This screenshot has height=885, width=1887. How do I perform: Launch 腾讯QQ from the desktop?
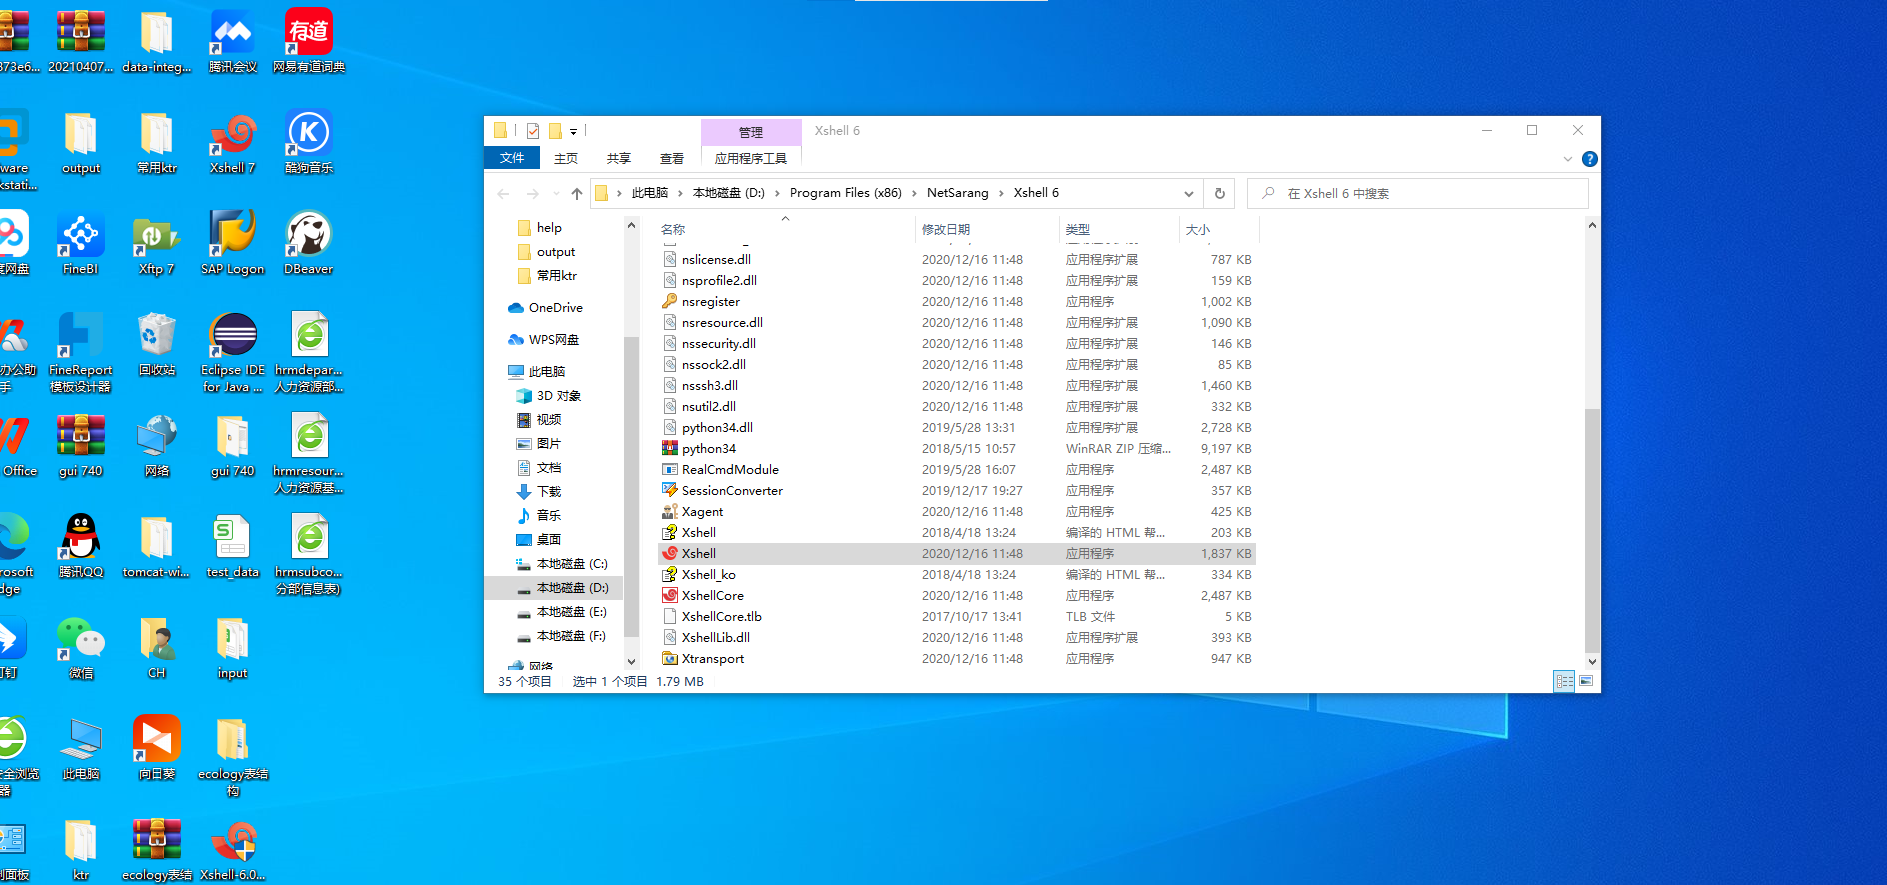click(x=80, y=547)
